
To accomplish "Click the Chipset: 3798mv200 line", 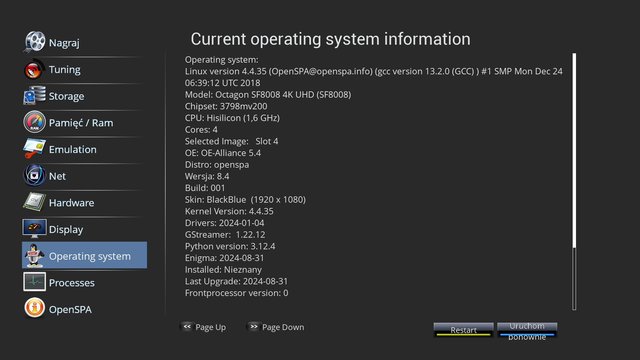I will [226, 106].
